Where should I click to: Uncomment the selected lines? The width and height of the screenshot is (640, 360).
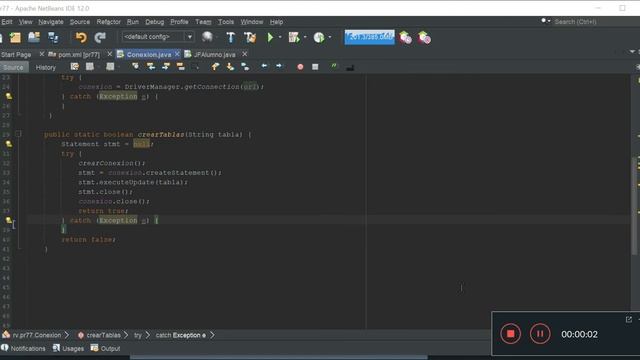pyautogui.click(x=350, y=67)
